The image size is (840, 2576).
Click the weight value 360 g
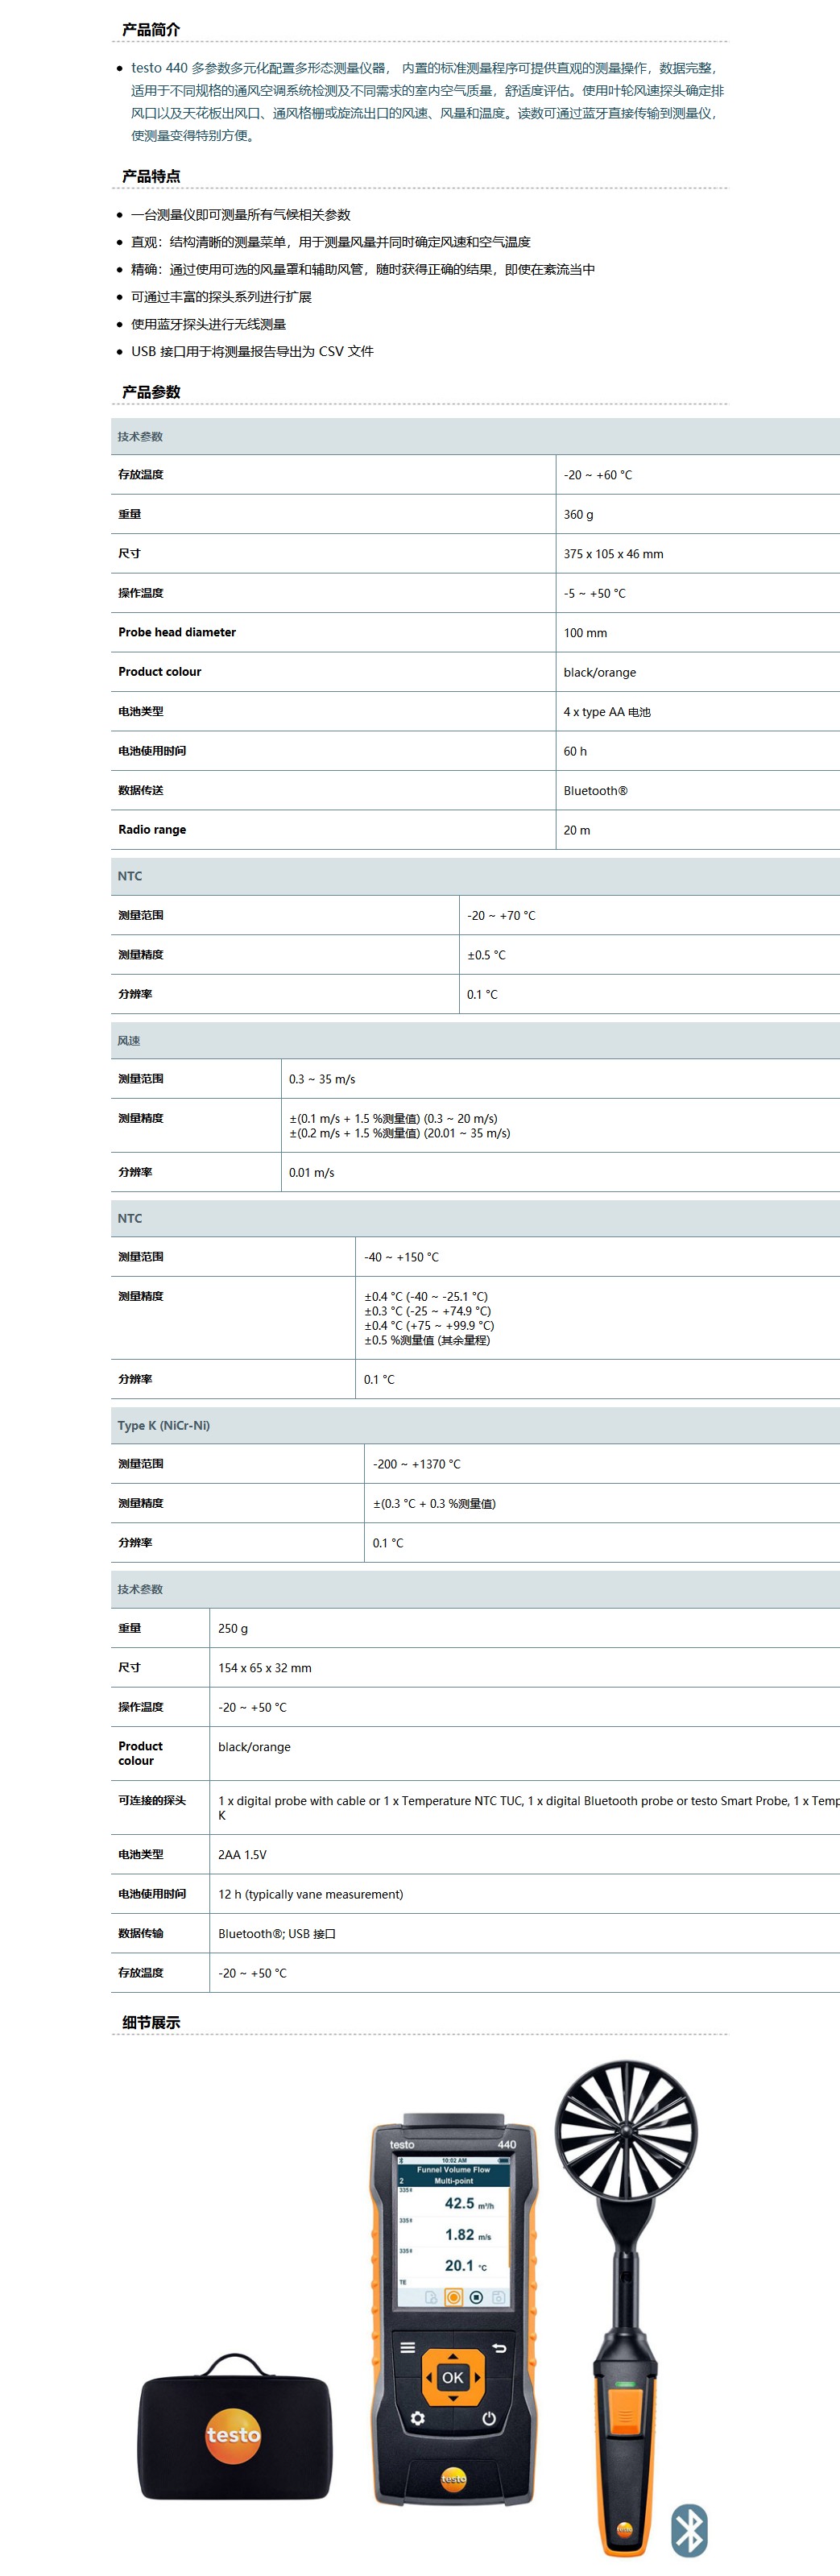point(578,515)
